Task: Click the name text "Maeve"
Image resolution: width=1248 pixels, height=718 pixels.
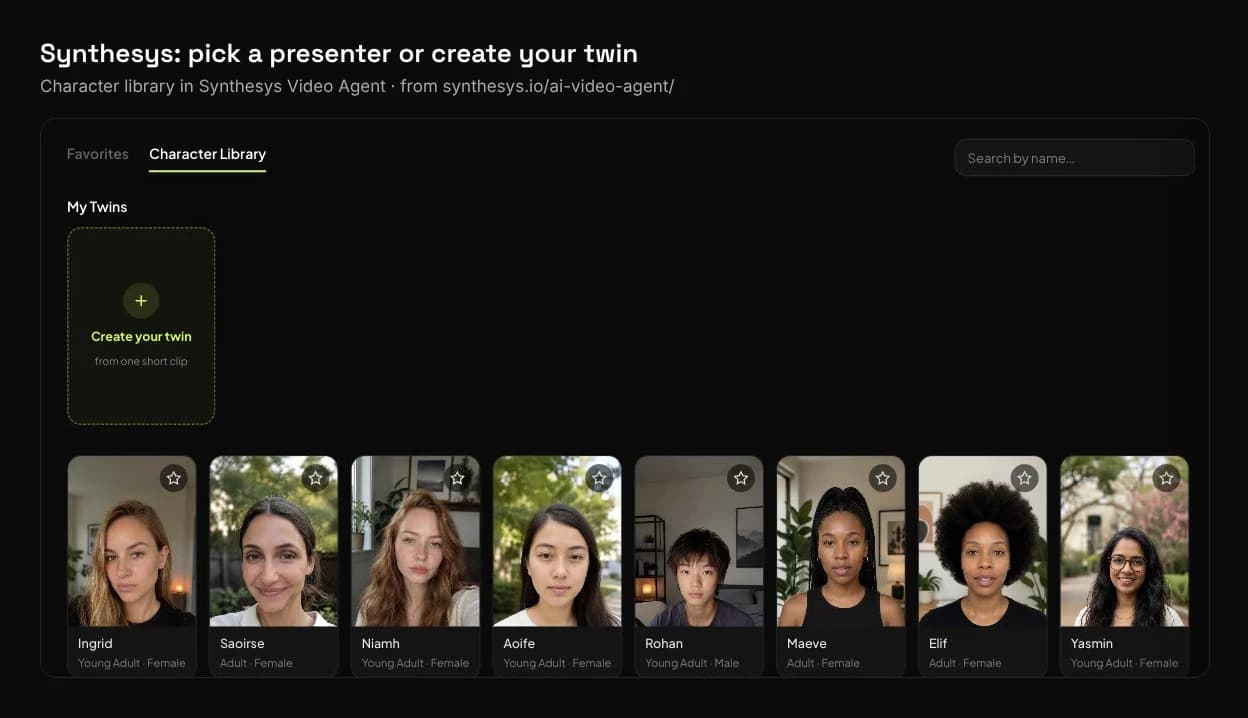Action: click(x=807, y=644)
